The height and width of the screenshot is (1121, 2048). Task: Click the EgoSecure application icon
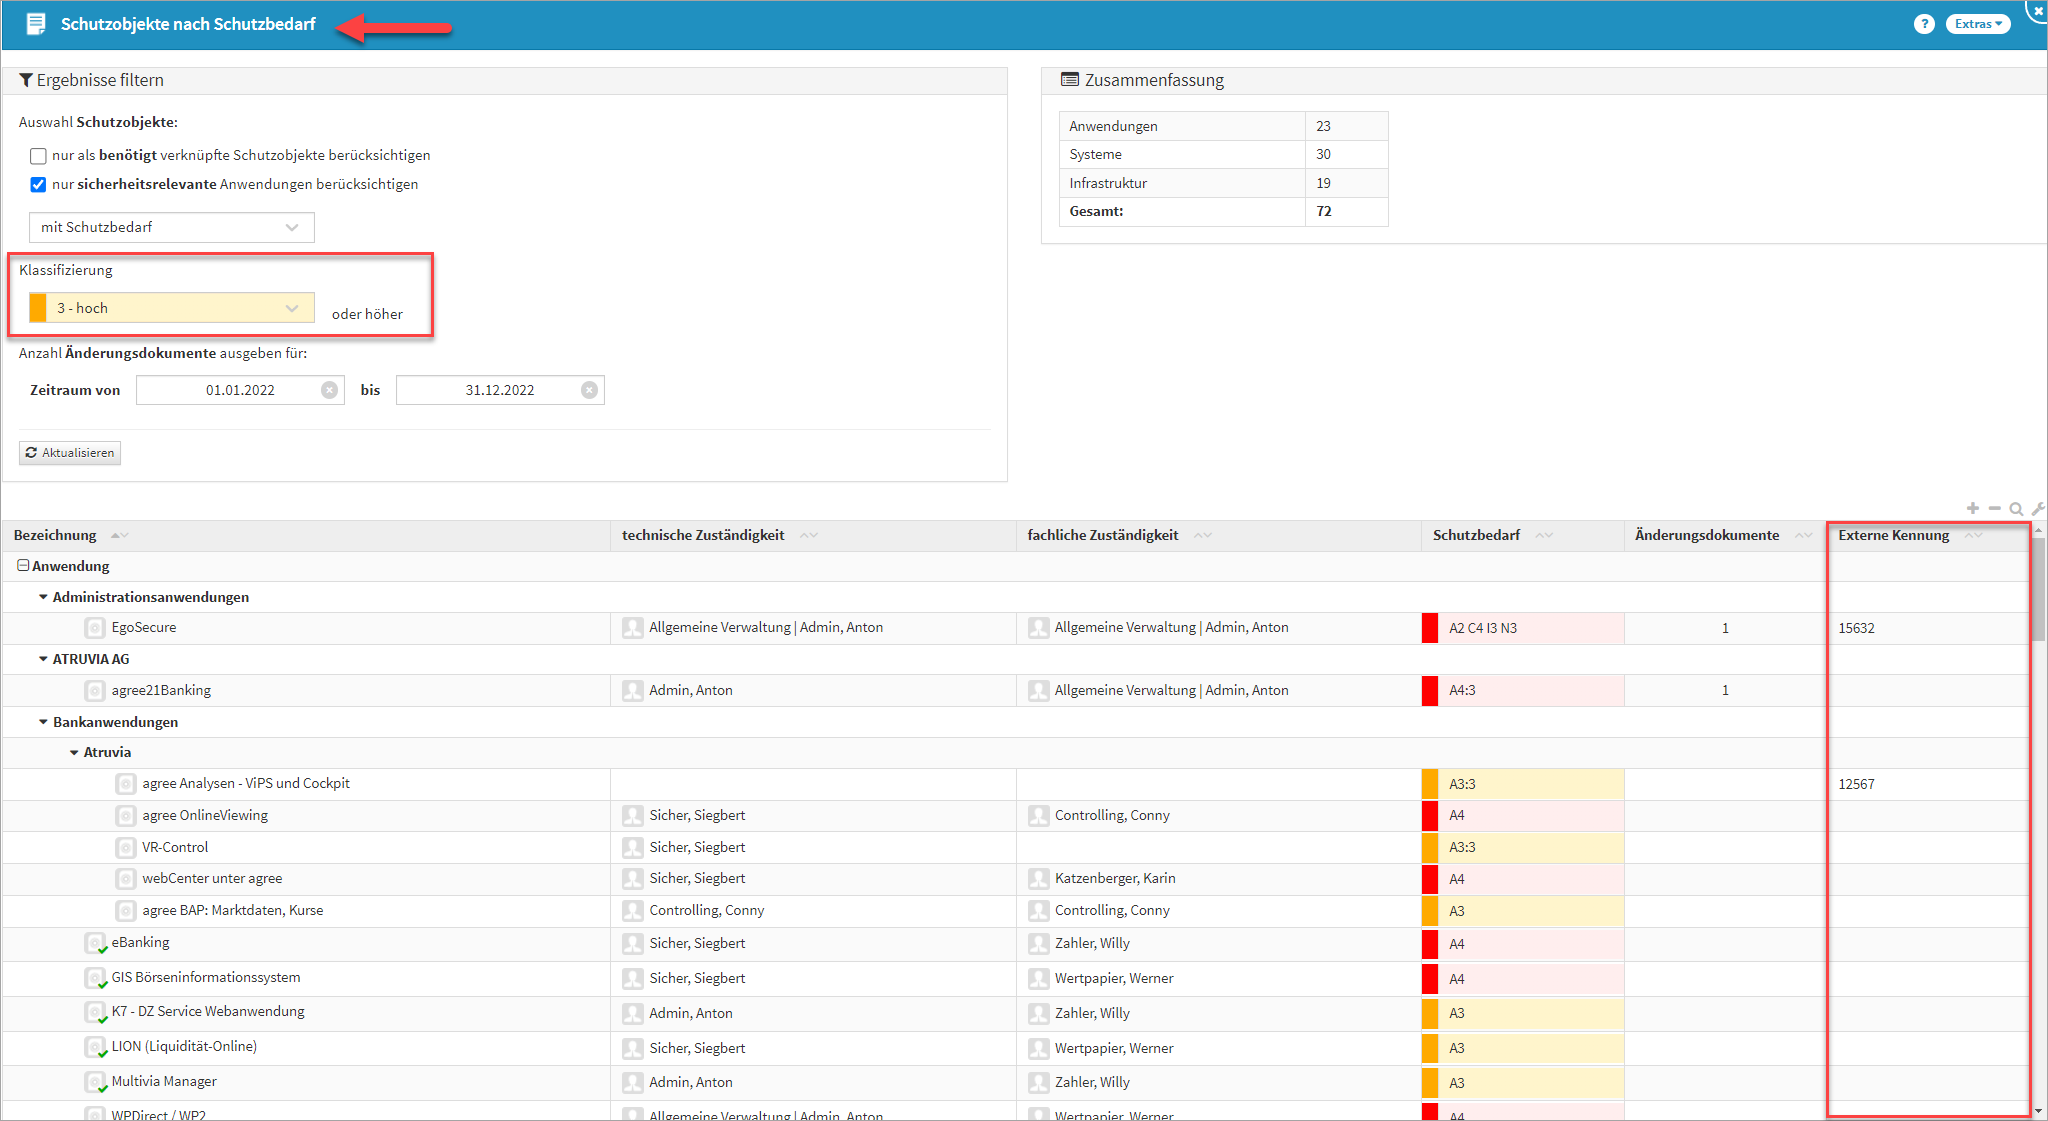point(95,628)
